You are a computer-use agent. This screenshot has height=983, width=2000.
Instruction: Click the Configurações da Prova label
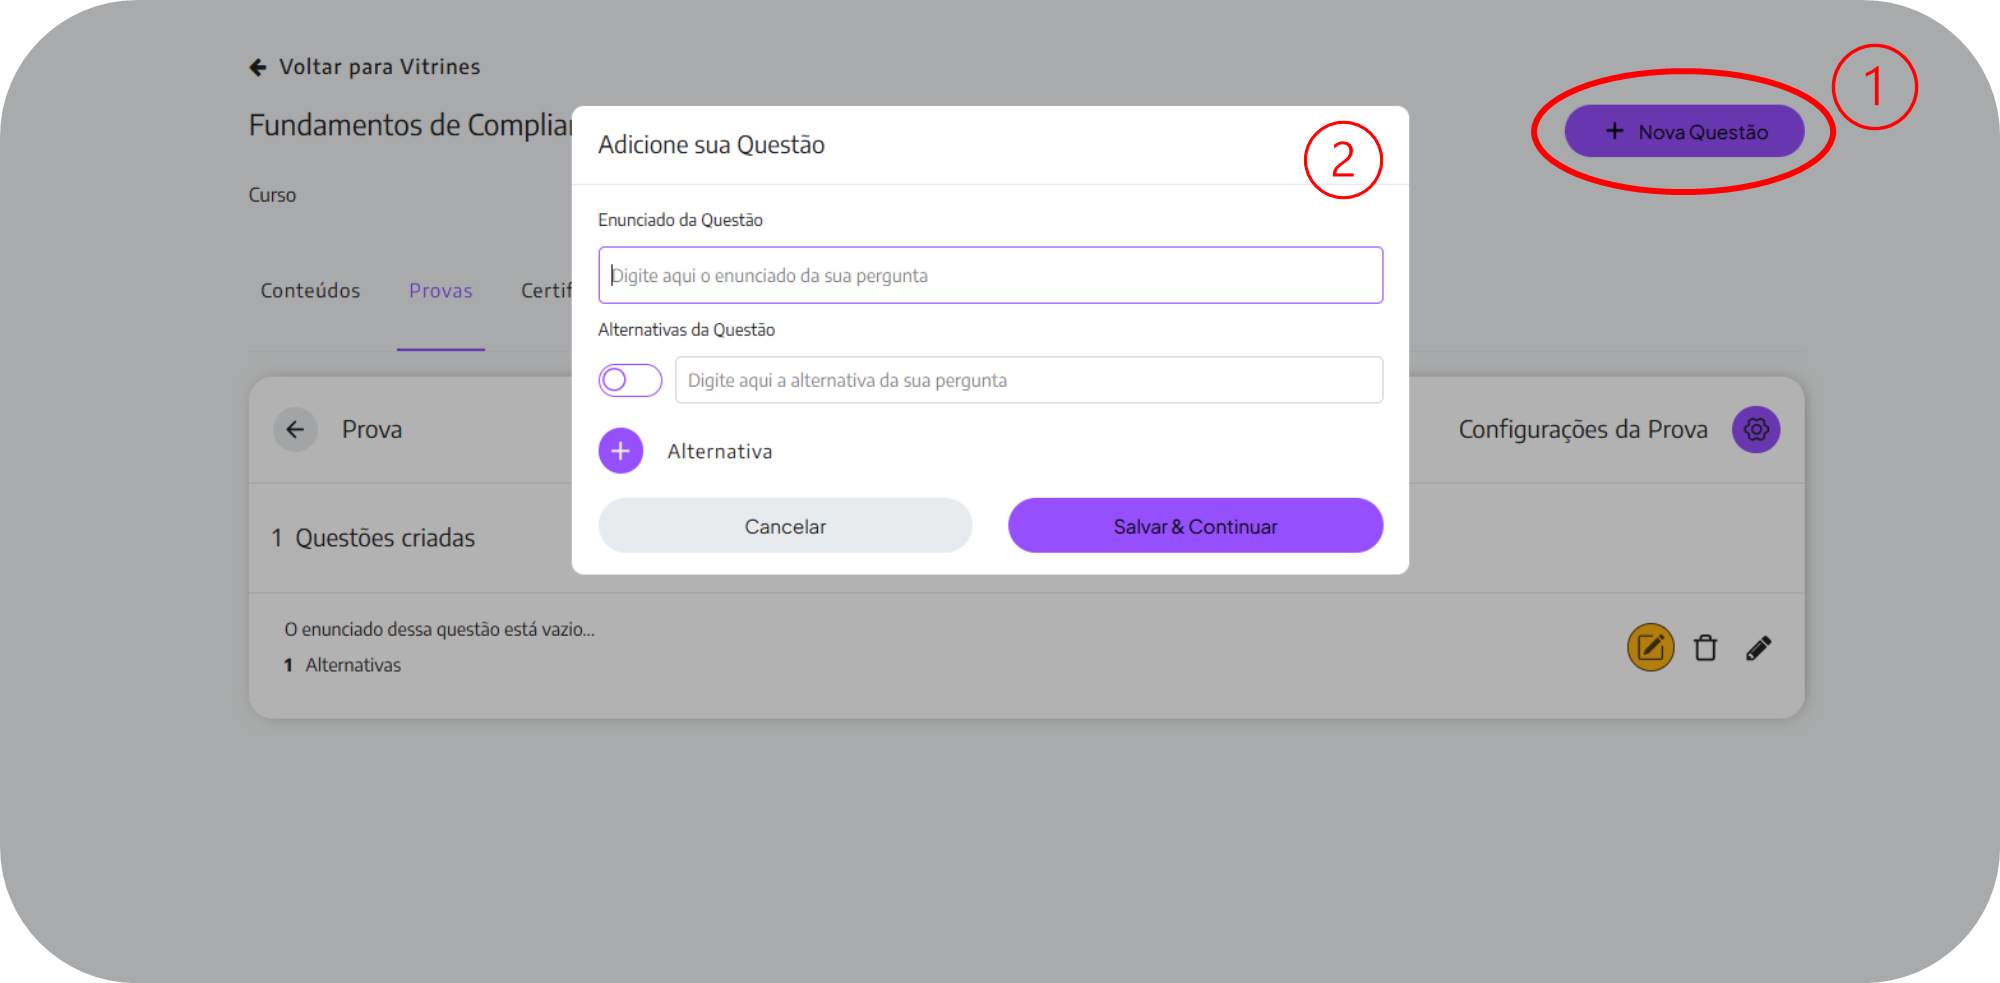1582,430
